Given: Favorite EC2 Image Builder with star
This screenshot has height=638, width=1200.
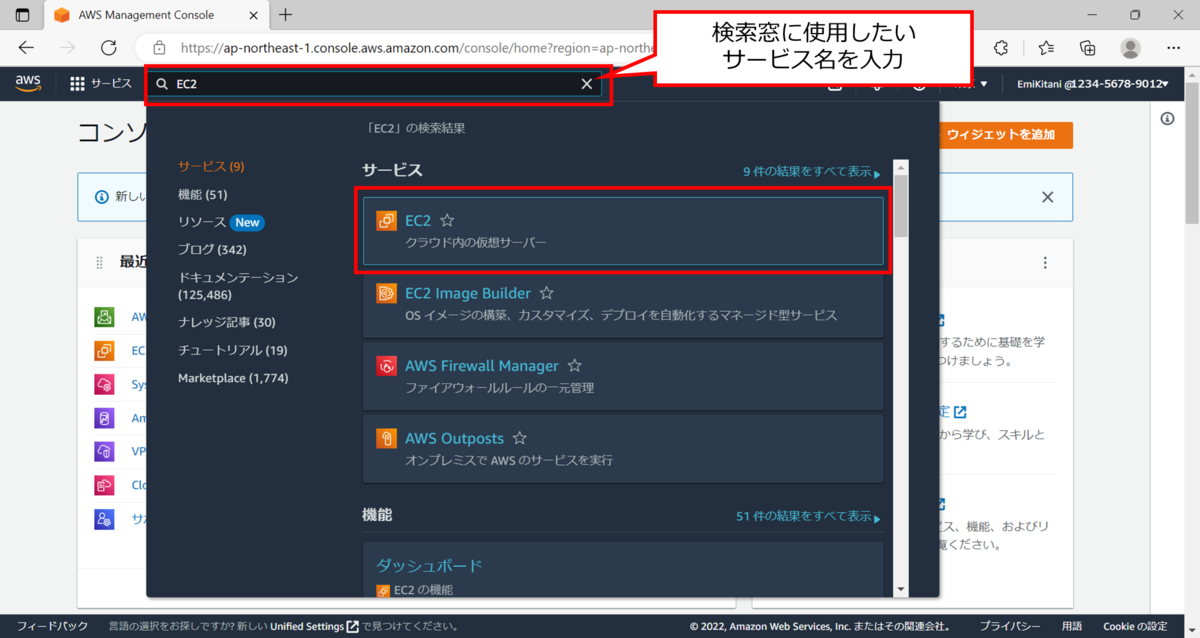Looking at the screenshot, I should pyautogui.click(x=547, y=293).
